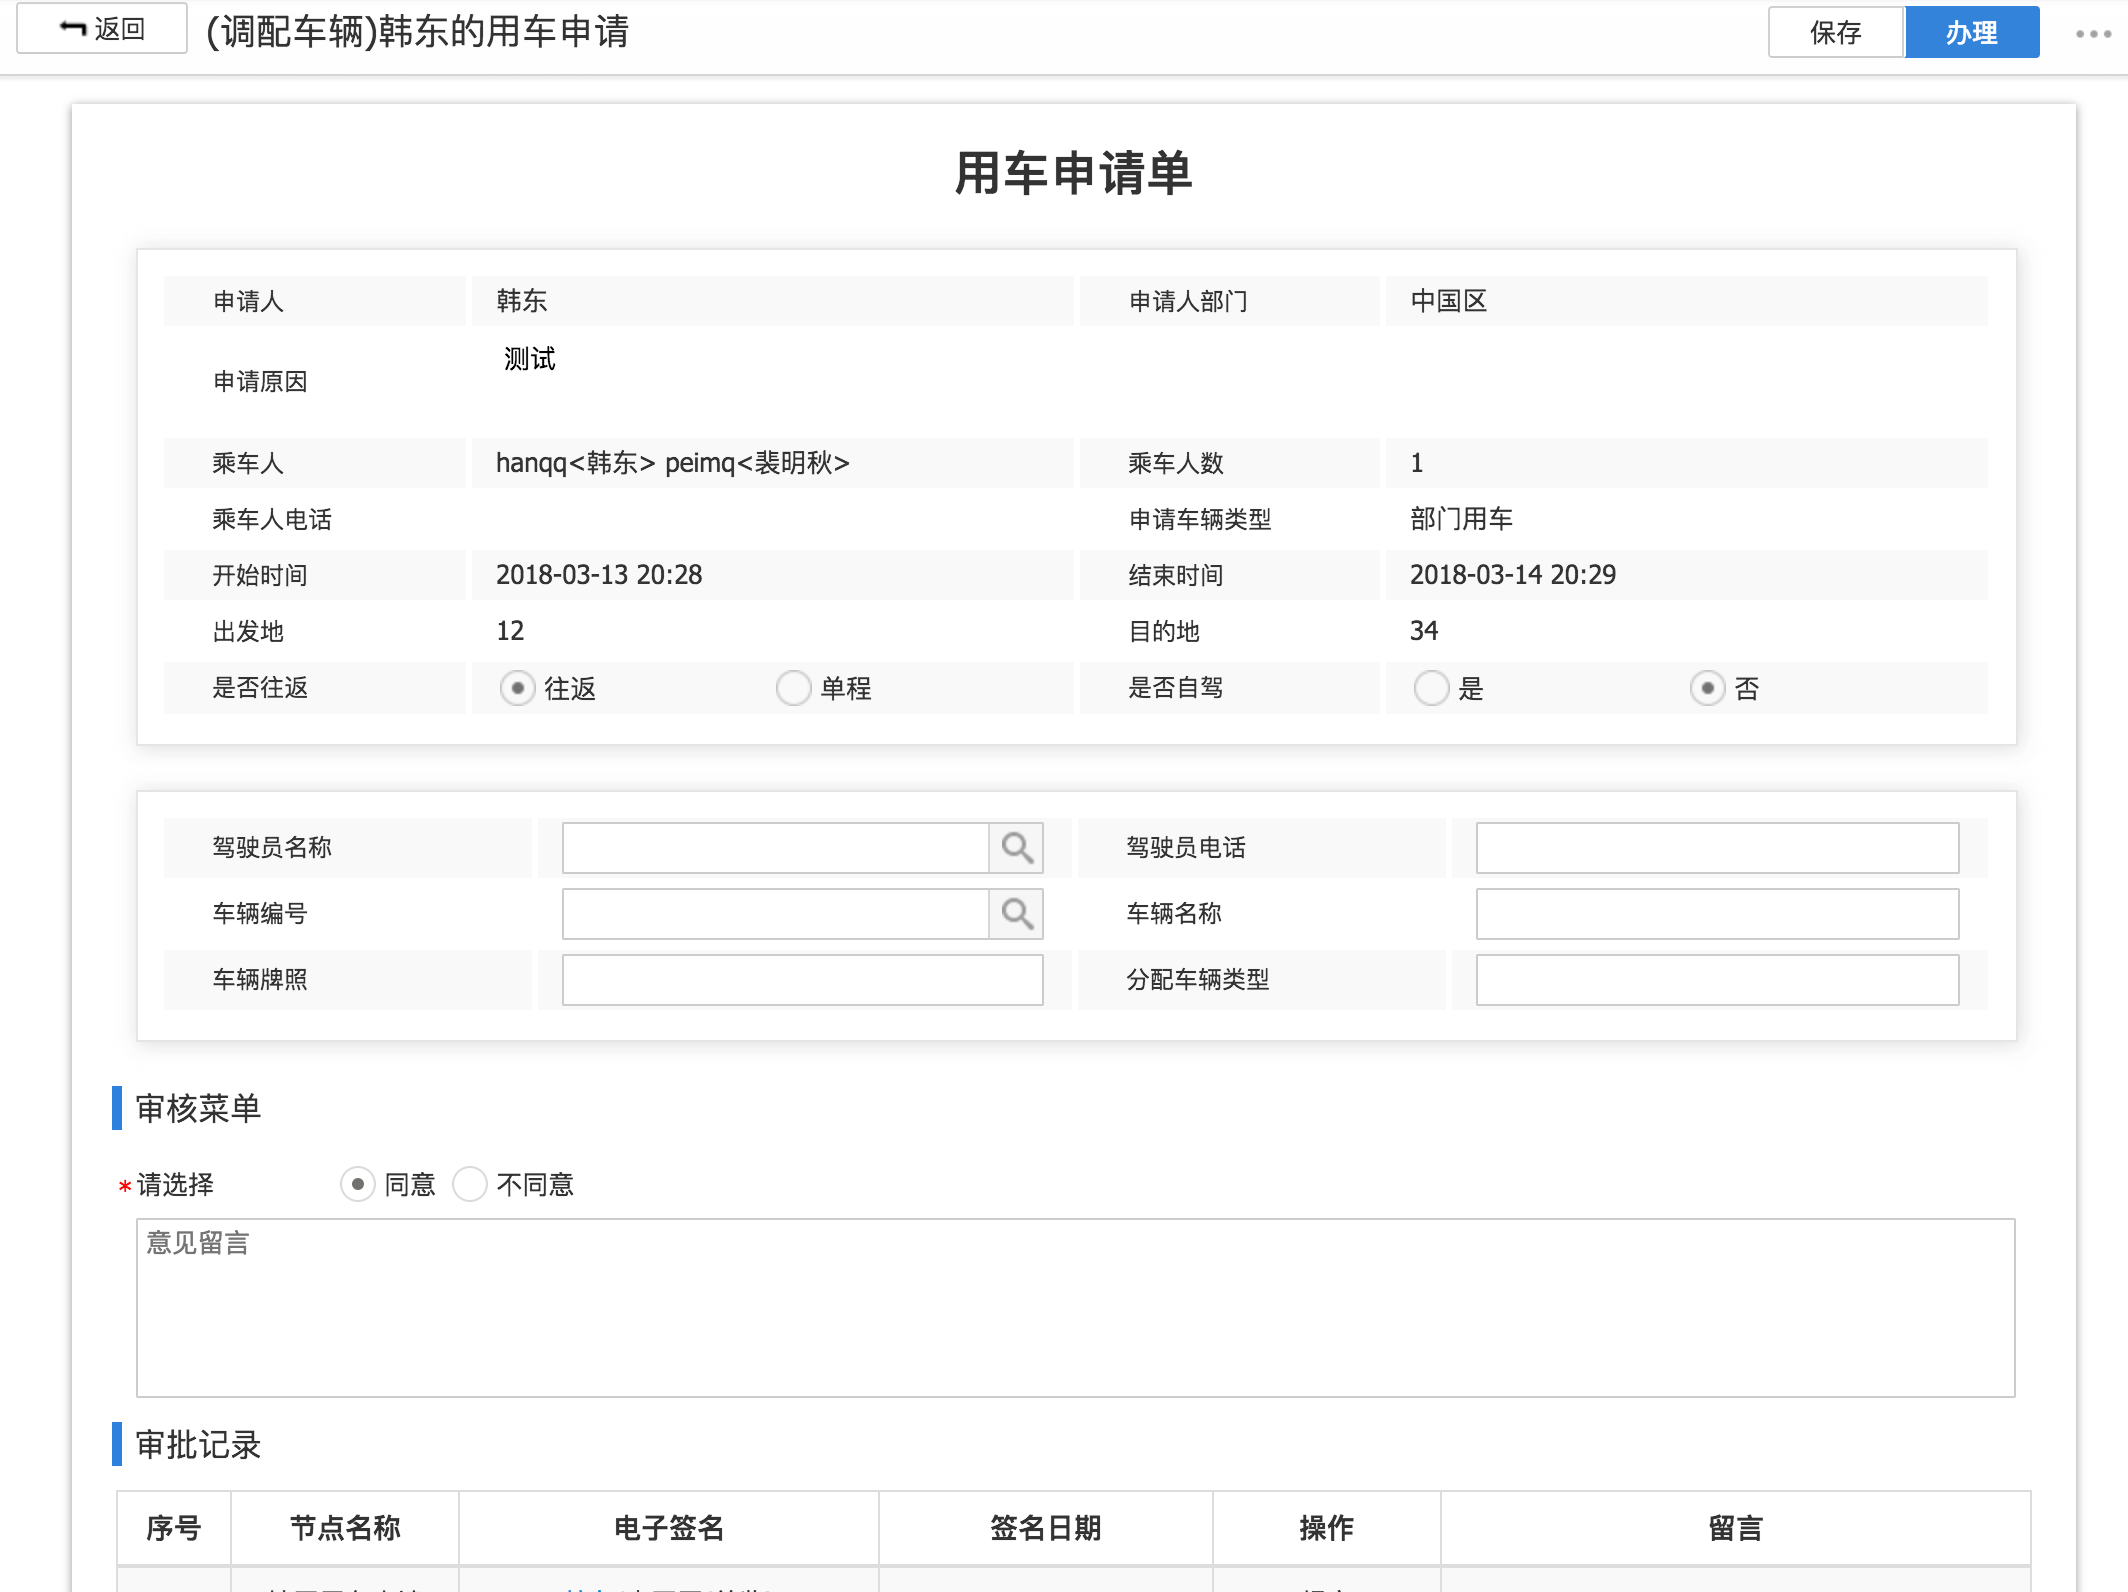Click the 驾驶员名称 input field
The height and width of the screenshot is (1592, 2128).
point(776,848)
